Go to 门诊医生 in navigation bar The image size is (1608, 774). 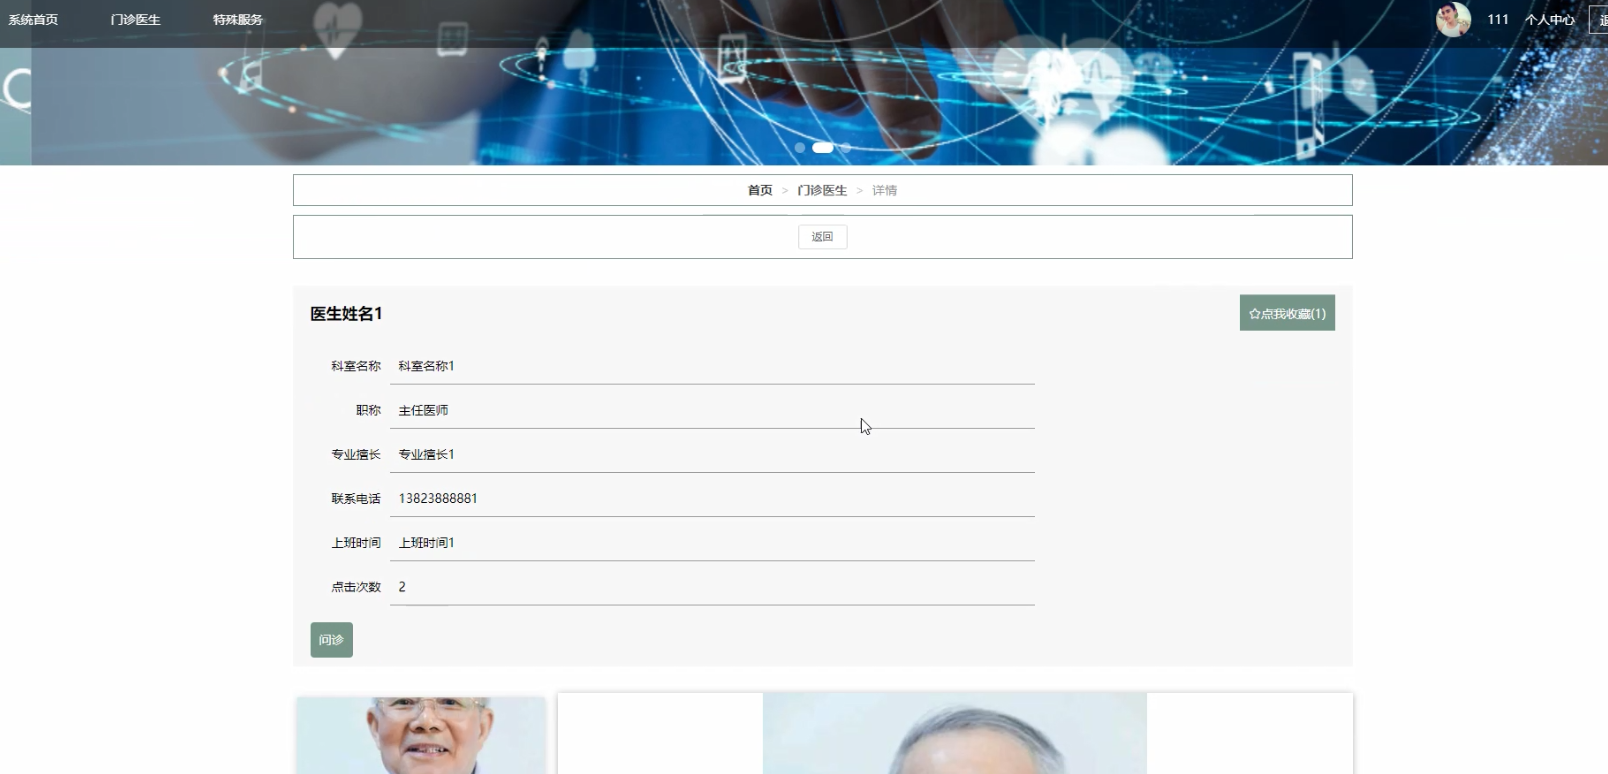(135, 20)
